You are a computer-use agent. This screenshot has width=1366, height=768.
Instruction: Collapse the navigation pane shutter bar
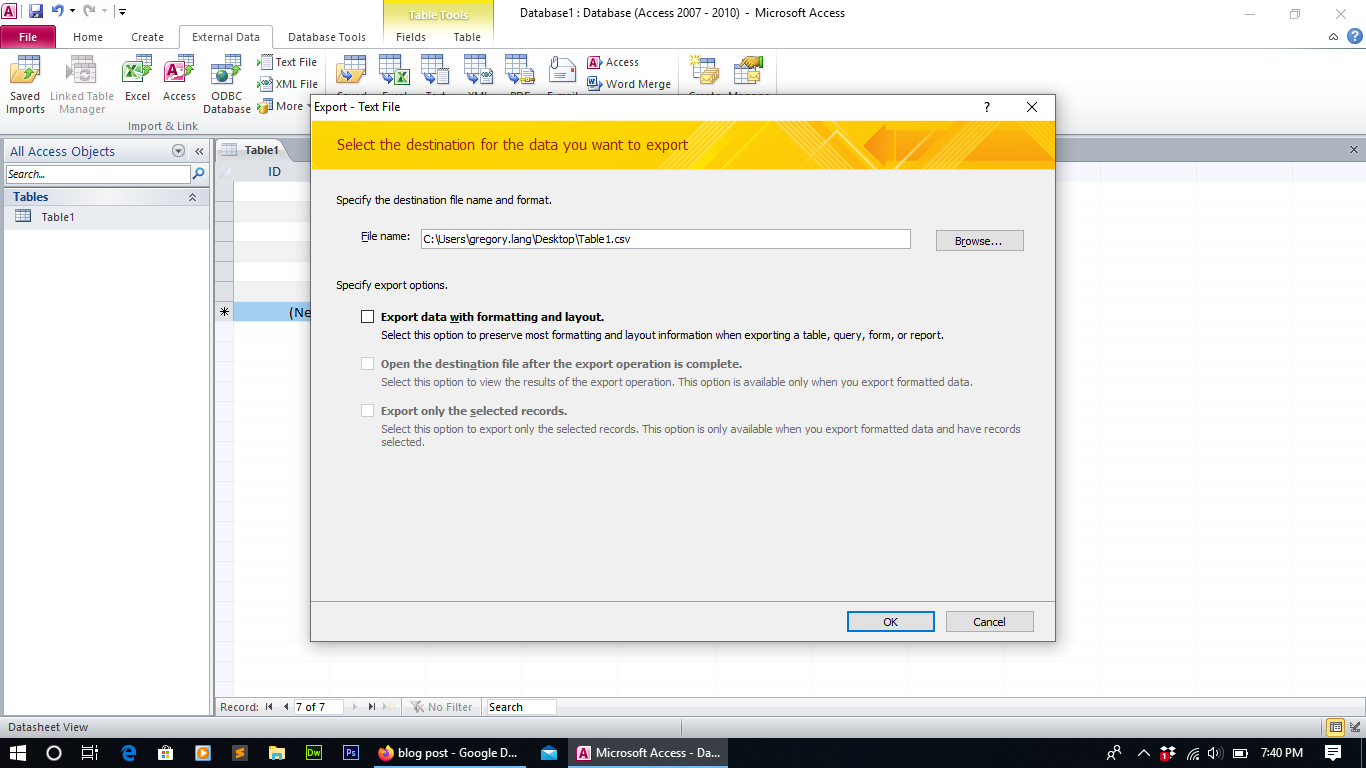[x=199, y=151]
